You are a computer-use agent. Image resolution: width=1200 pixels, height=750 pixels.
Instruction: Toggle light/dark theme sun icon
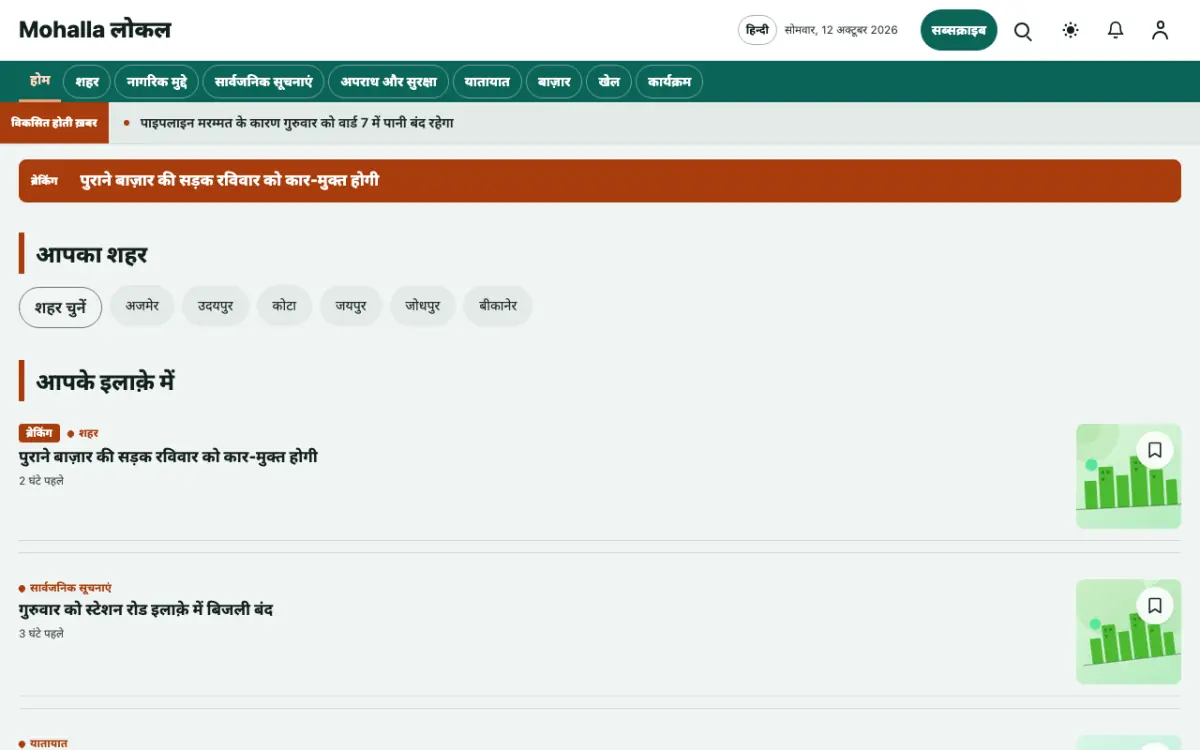1071,31
